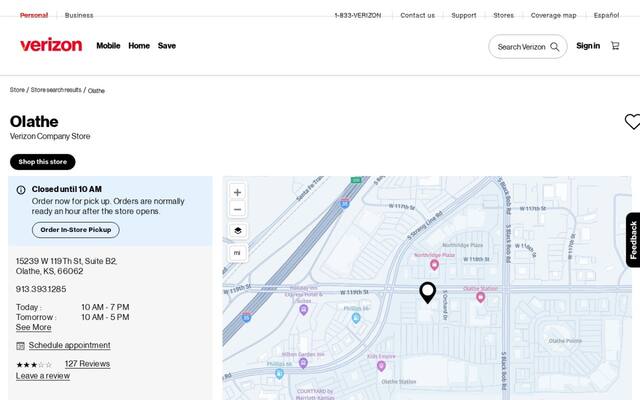Click Order In-Store Pickup button

click(76, 230)
